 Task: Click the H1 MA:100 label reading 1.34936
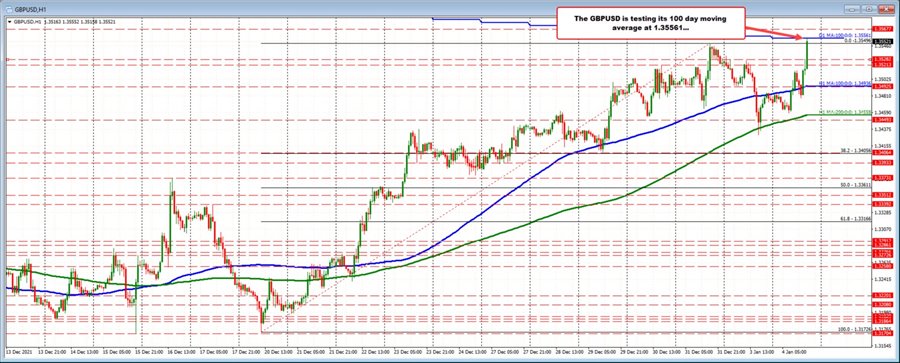click(845, 83)
